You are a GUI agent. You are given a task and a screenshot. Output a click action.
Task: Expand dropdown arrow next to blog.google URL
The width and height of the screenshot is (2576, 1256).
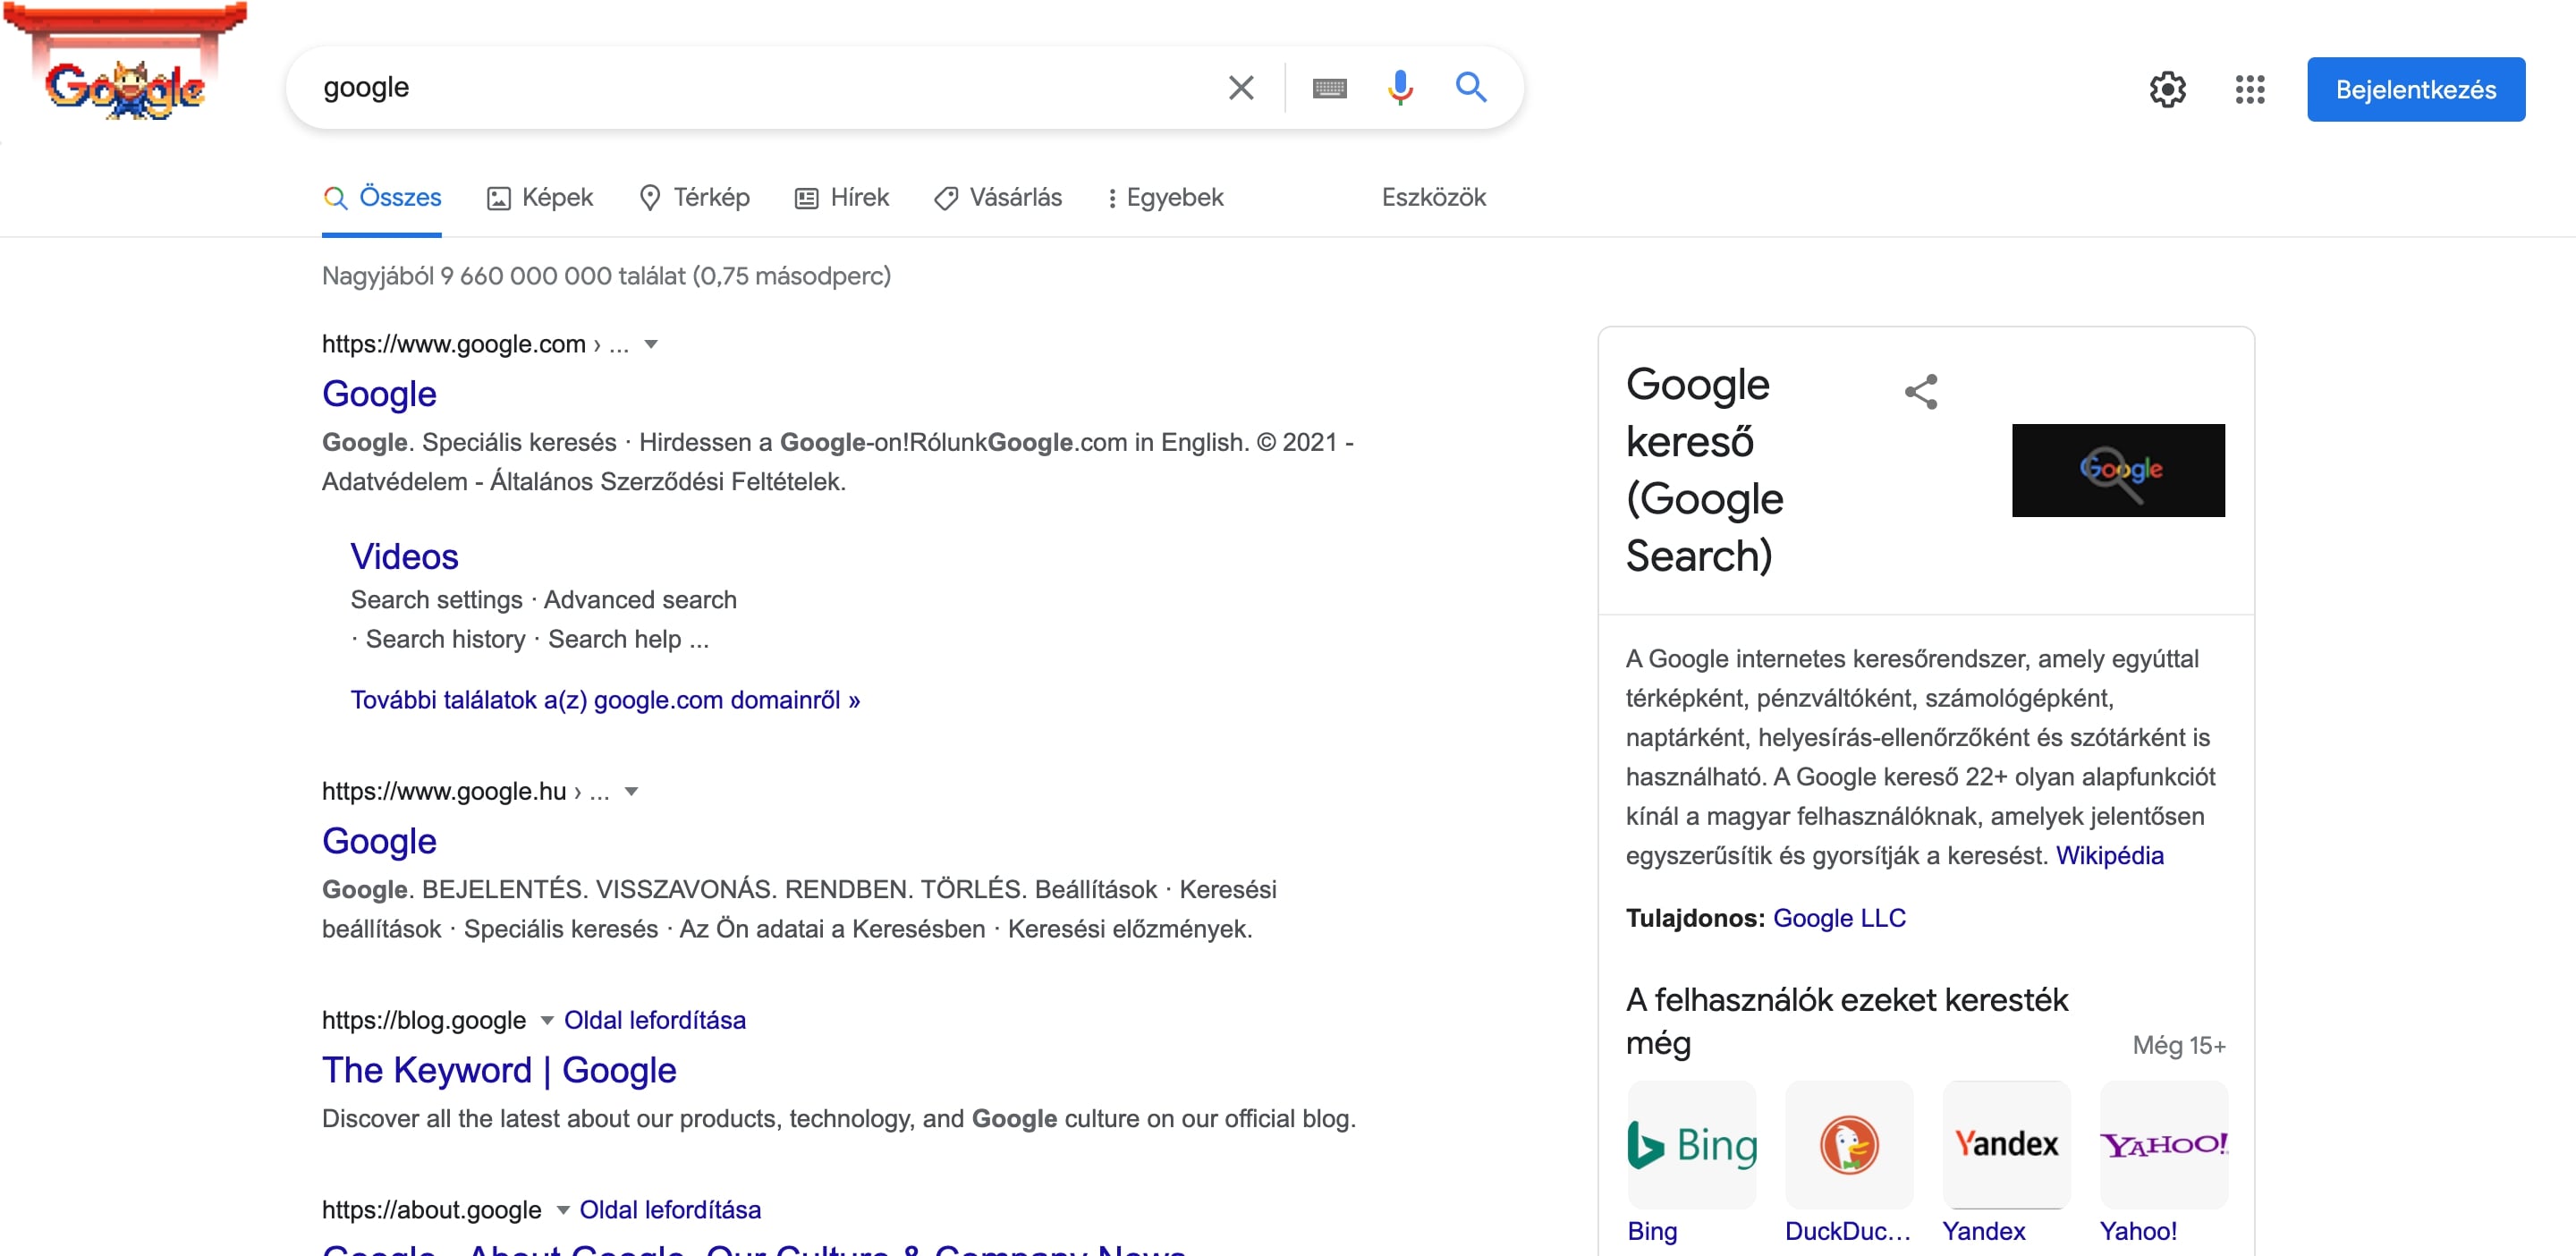[547, 1020]
